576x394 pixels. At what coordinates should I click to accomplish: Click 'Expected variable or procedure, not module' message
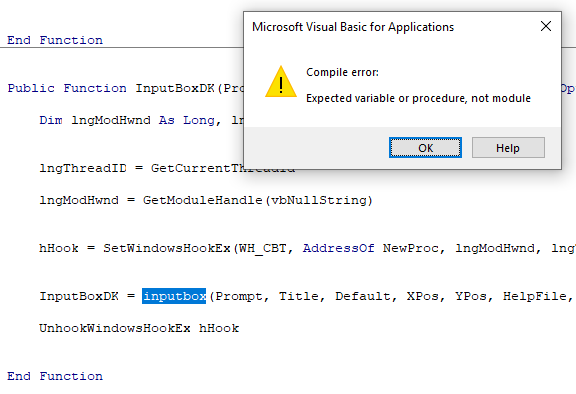418,98
